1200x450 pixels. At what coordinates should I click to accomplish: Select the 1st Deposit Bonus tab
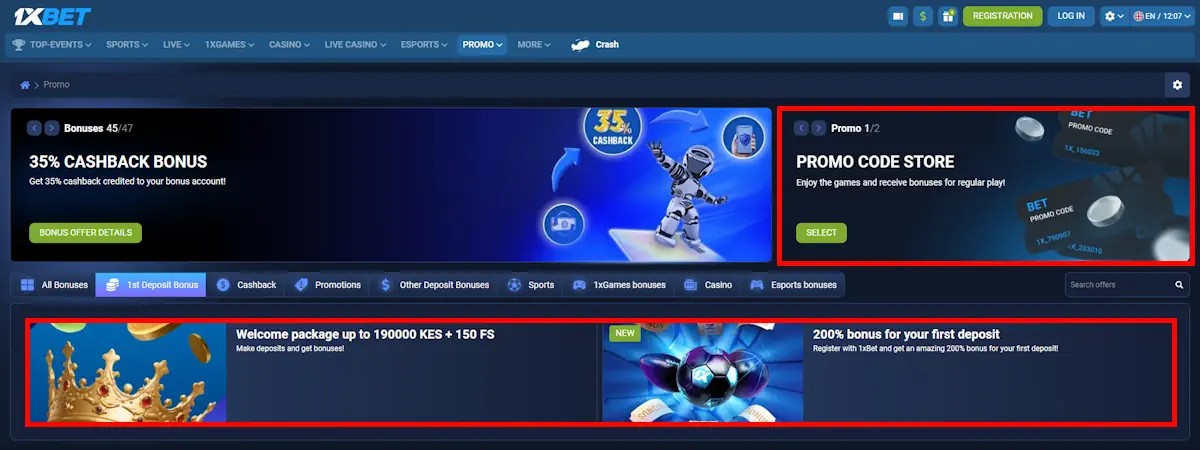pyautogui.click(x=151, y=285)
